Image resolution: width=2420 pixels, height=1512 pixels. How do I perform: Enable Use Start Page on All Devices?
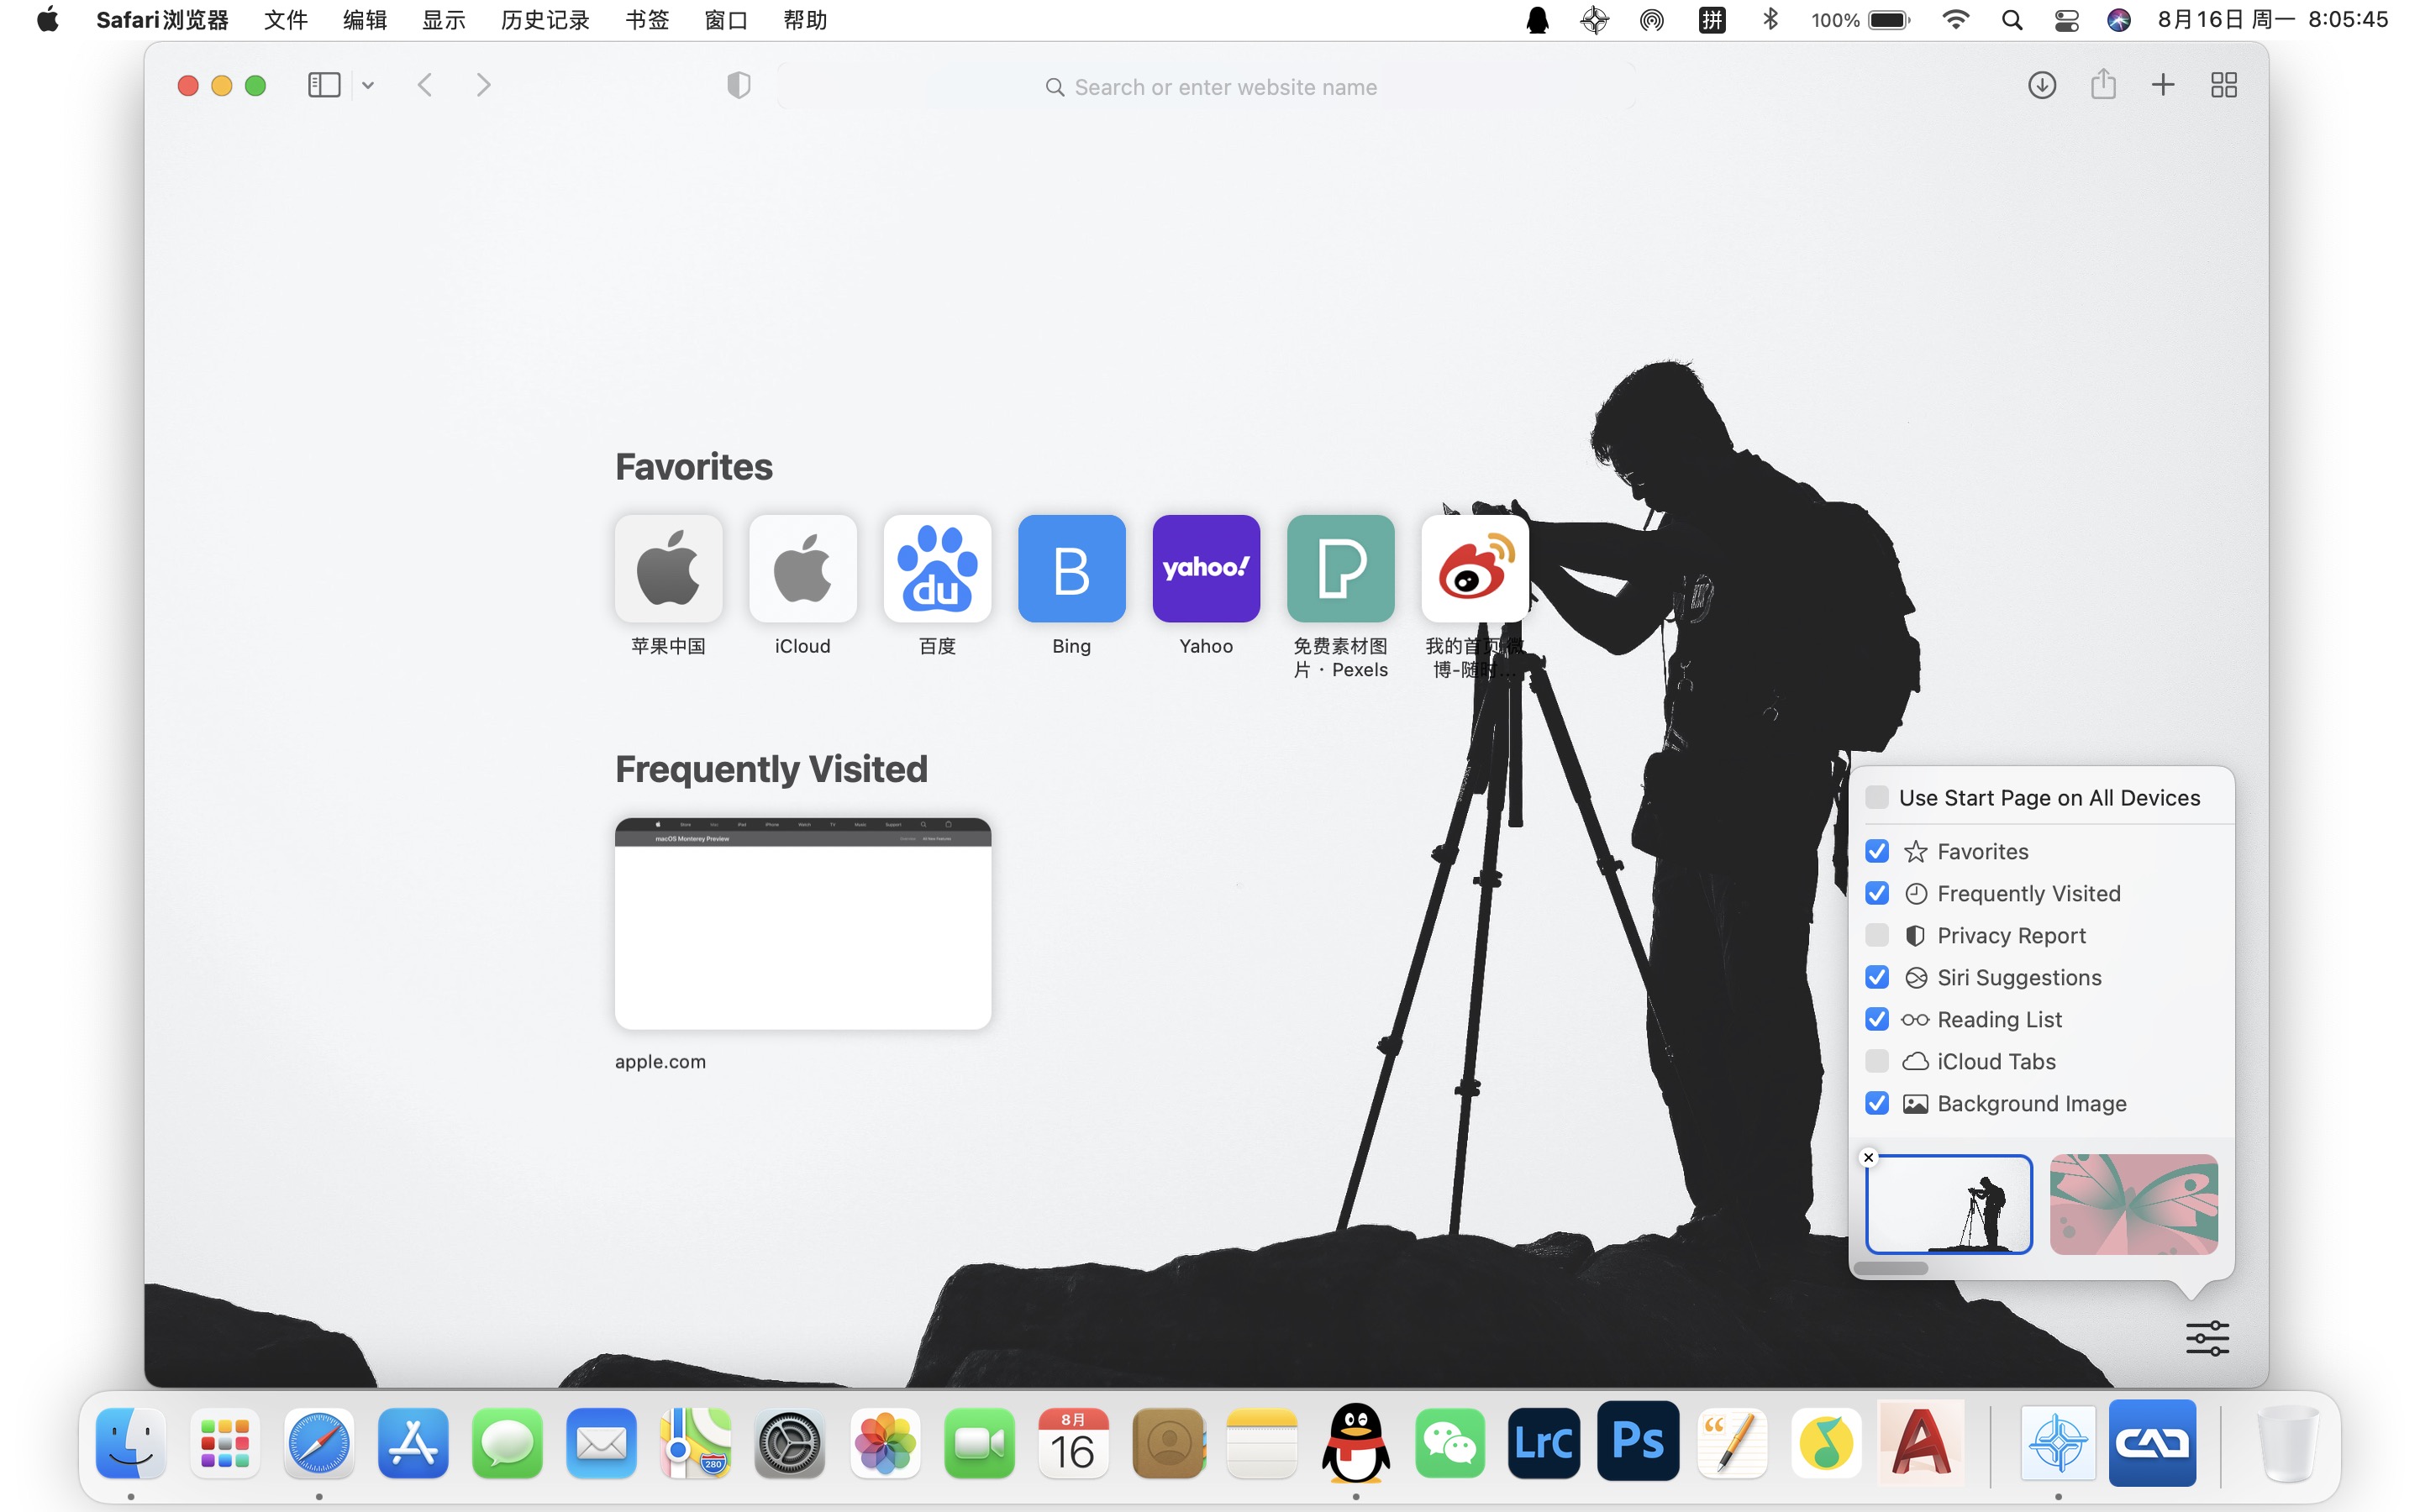point(1876,797)
